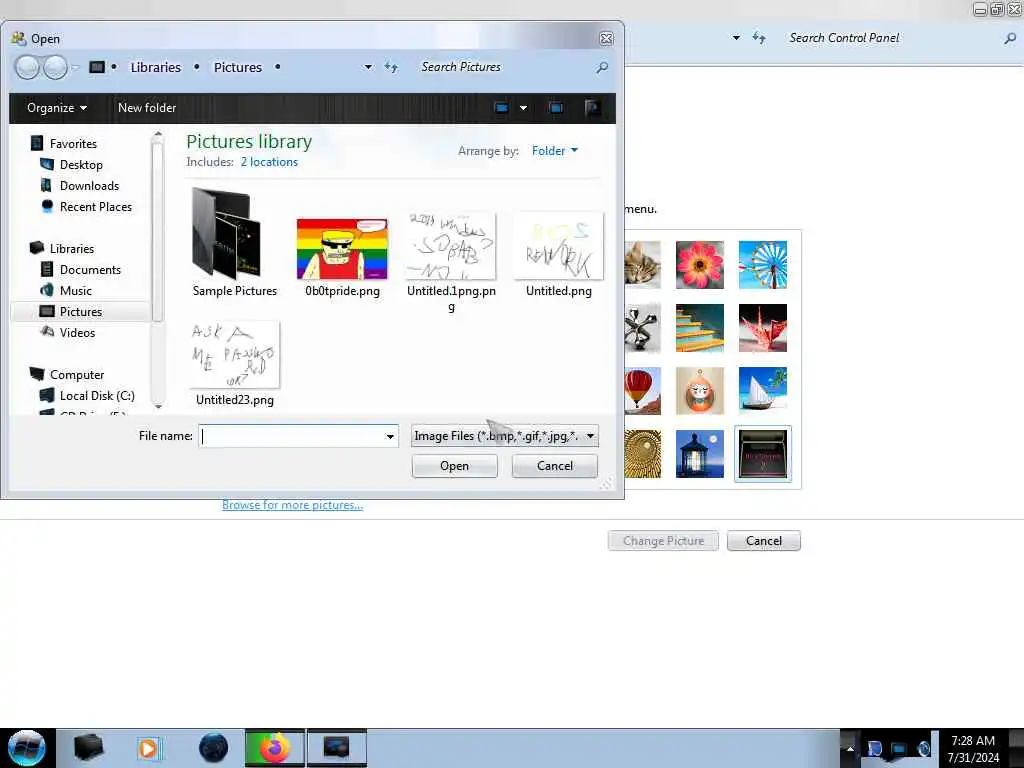The width and height of the screenshot is (1024, 768).
Task: Click New folder button
Action: pos(147,108)
